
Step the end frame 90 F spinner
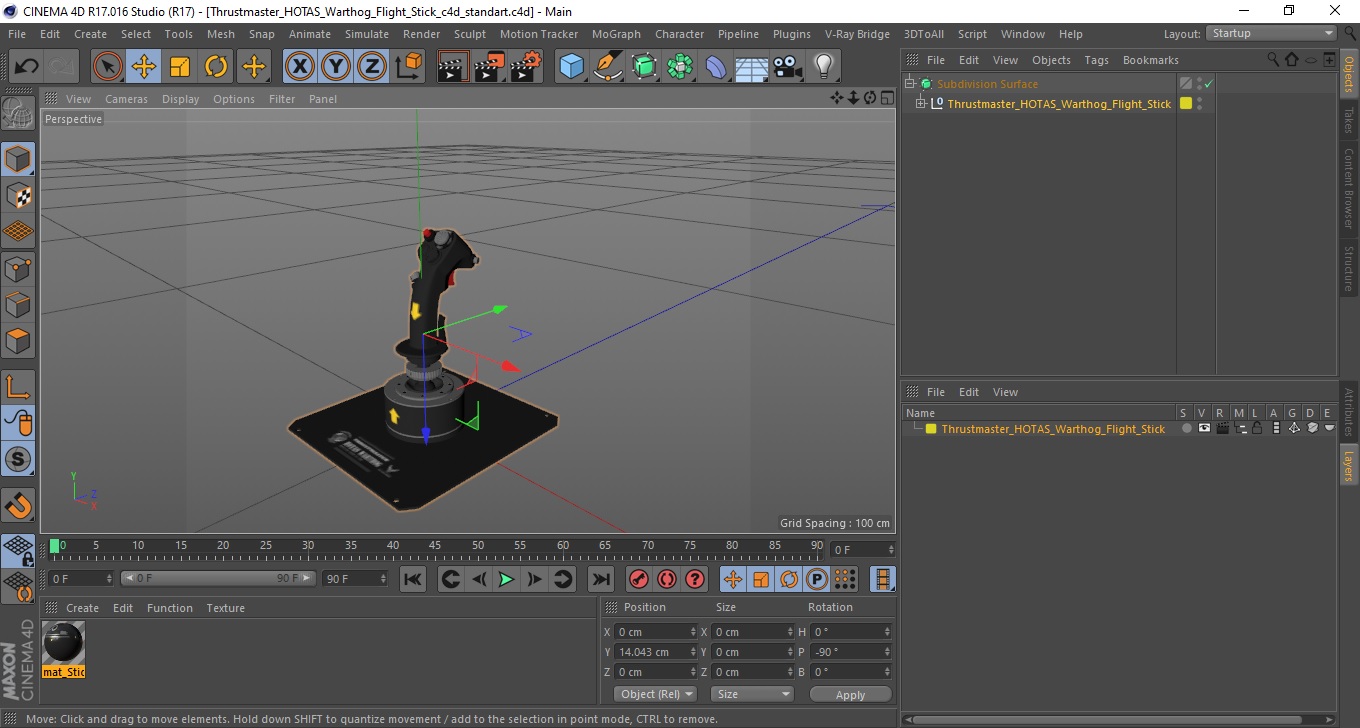coord(382,579)
